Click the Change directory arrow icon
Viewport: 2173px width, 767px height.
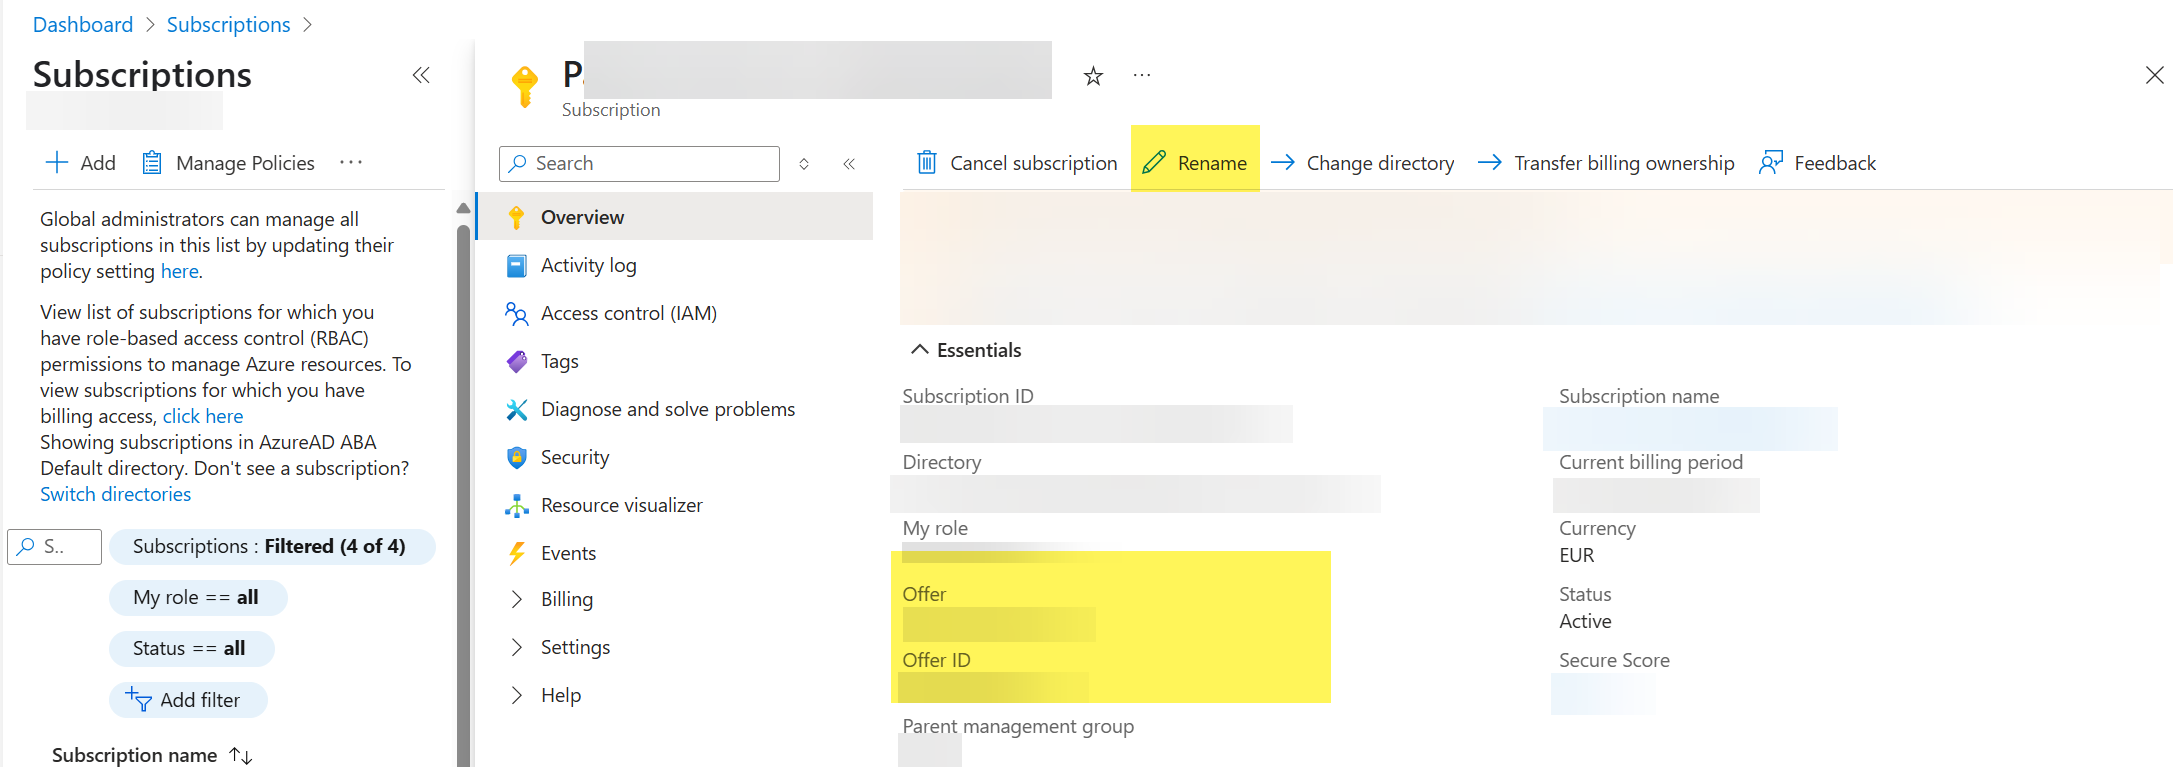(x=1283, y=162)
